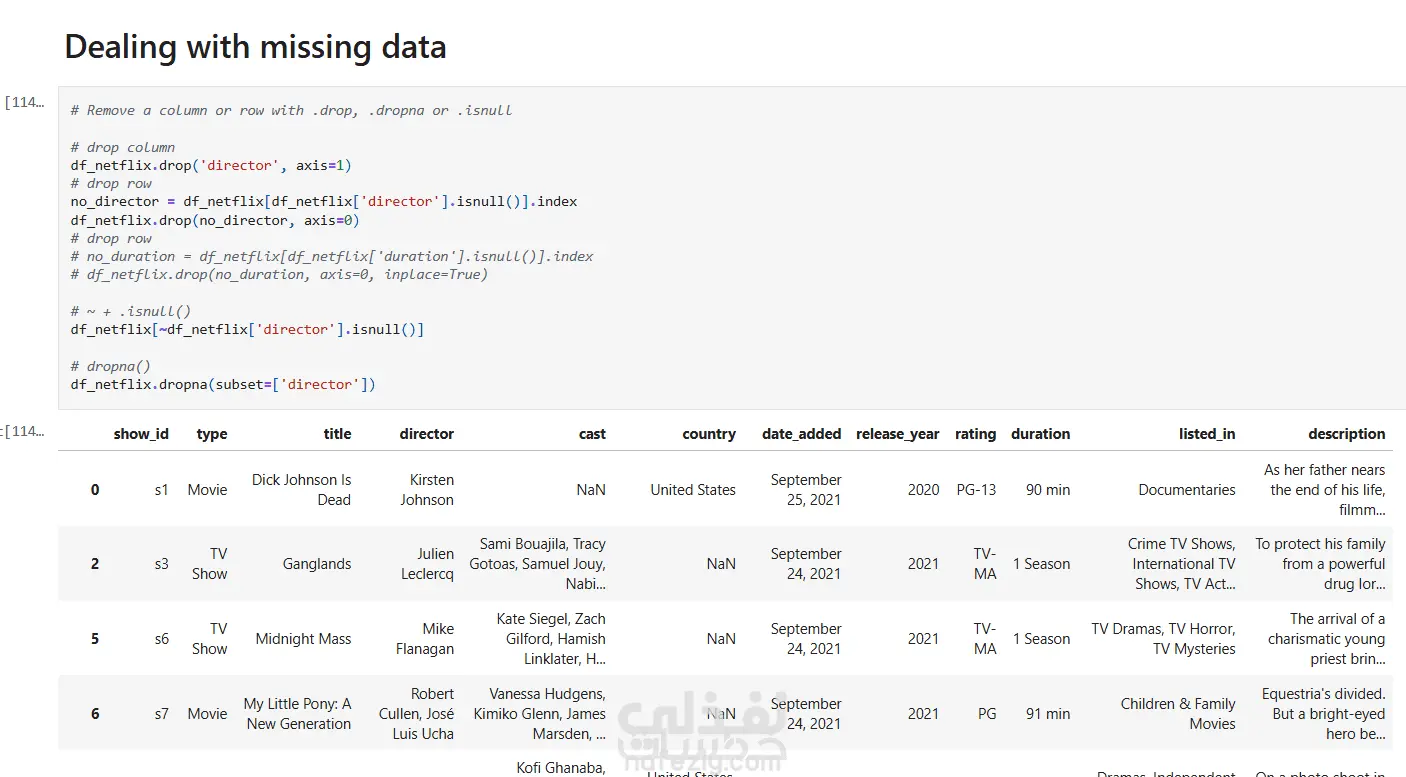Click the df_netflix.dropna(subset=['director']) line
Screen dimensions: 1406x777
(223, 384)
